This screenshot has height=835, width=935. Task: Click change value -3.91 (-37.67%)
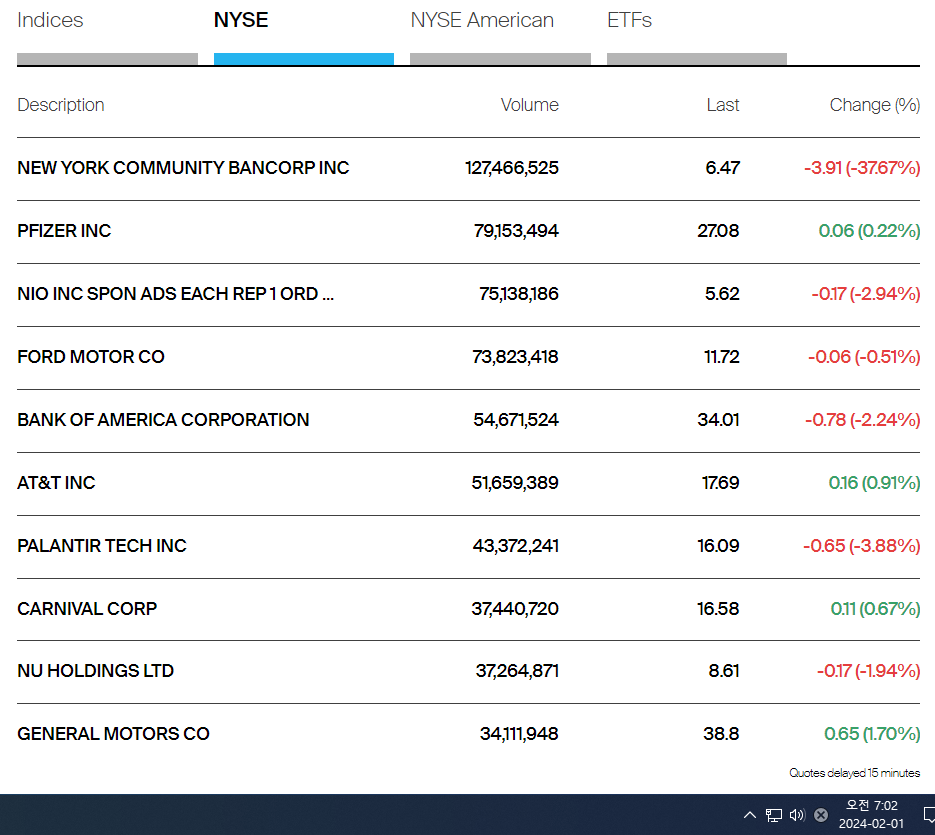click(x=862, y=168)
